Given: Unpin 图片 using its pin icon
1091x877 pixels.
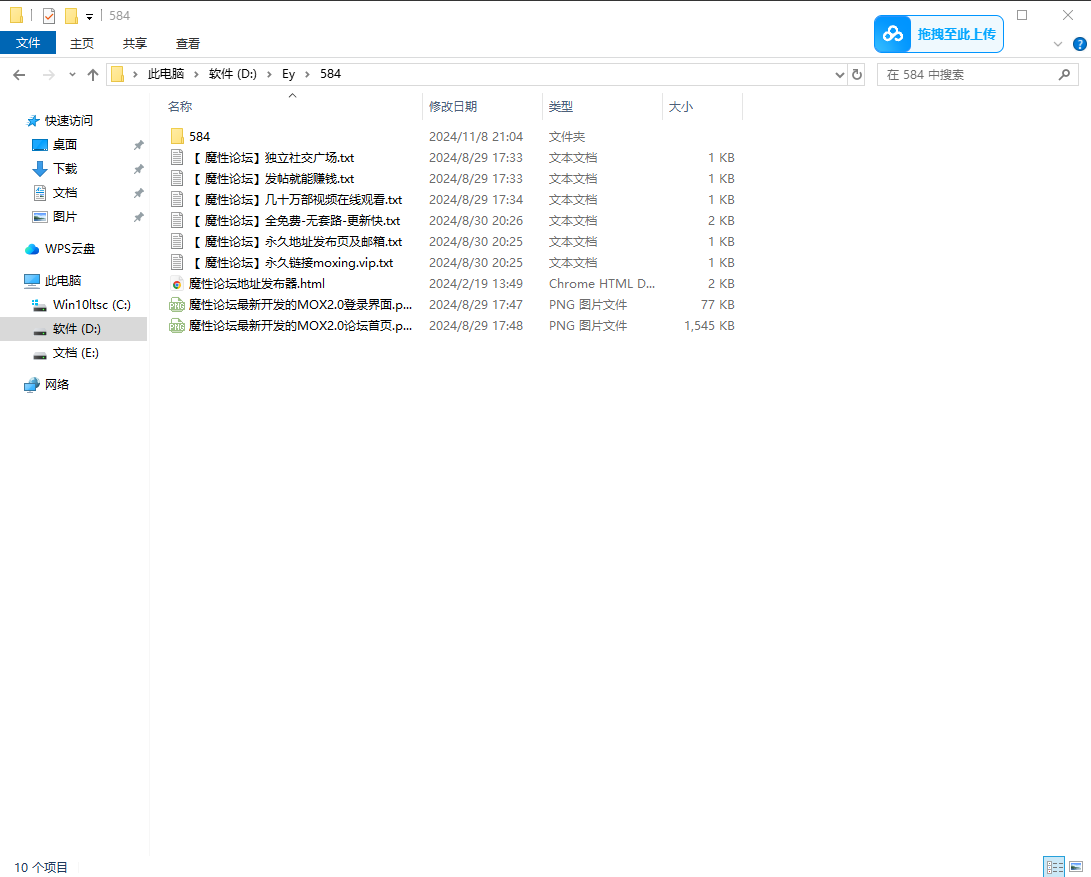Looking at the screenshot, I should pyautogui.click(x=138, y=217).
